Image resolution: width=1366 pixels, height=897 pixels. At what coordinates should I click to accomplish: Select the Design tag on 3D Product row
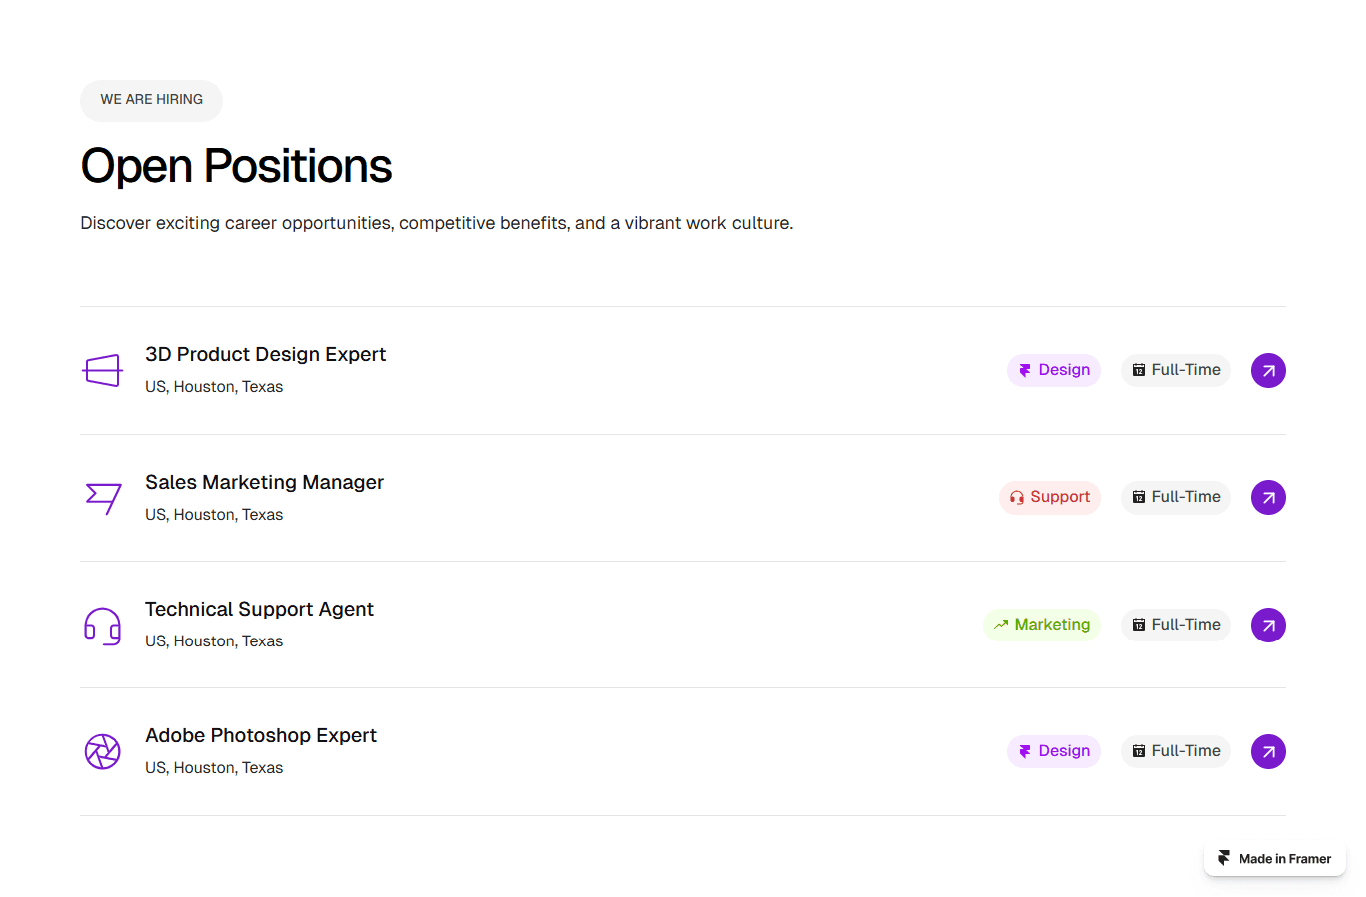pos(1054,370)
